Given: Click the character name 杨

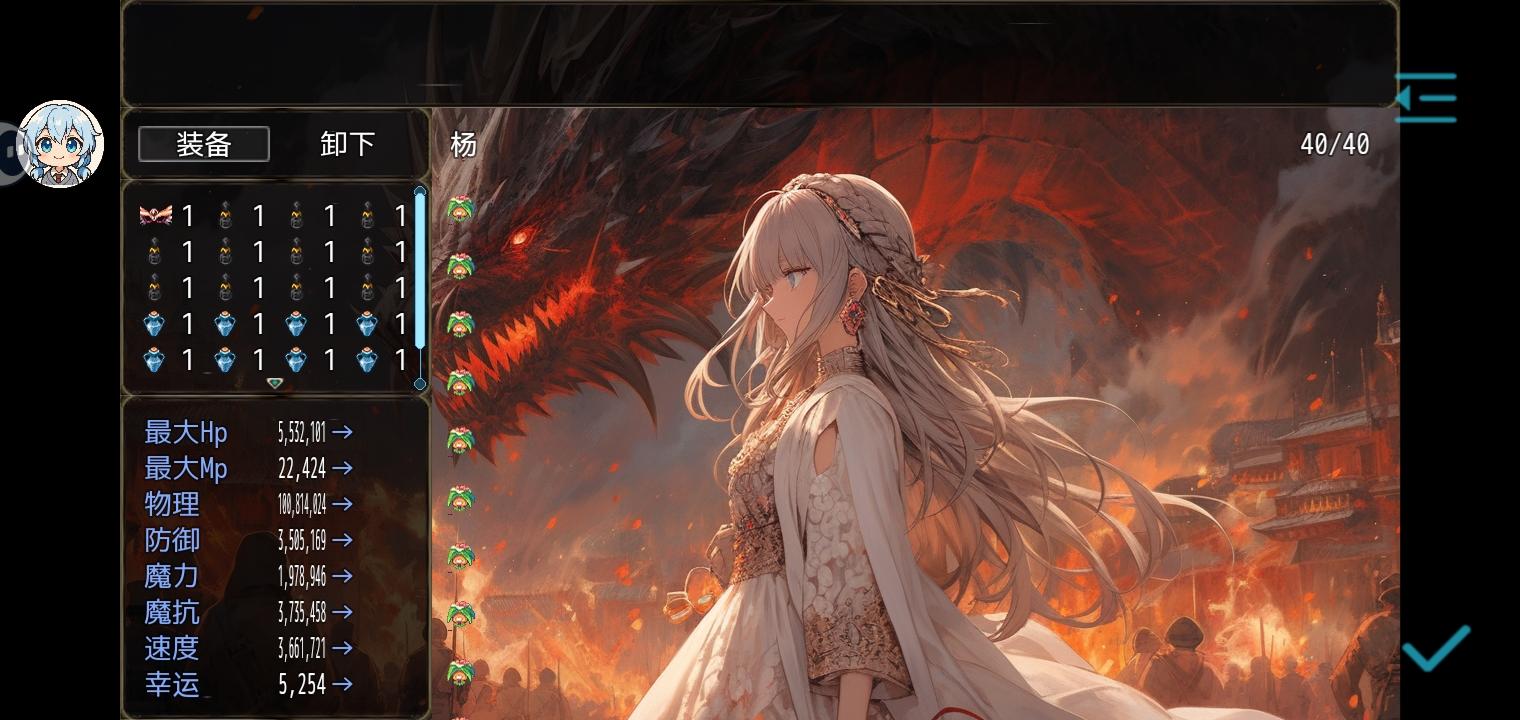Looking at the screenshot, I should [x=464, y=144].
